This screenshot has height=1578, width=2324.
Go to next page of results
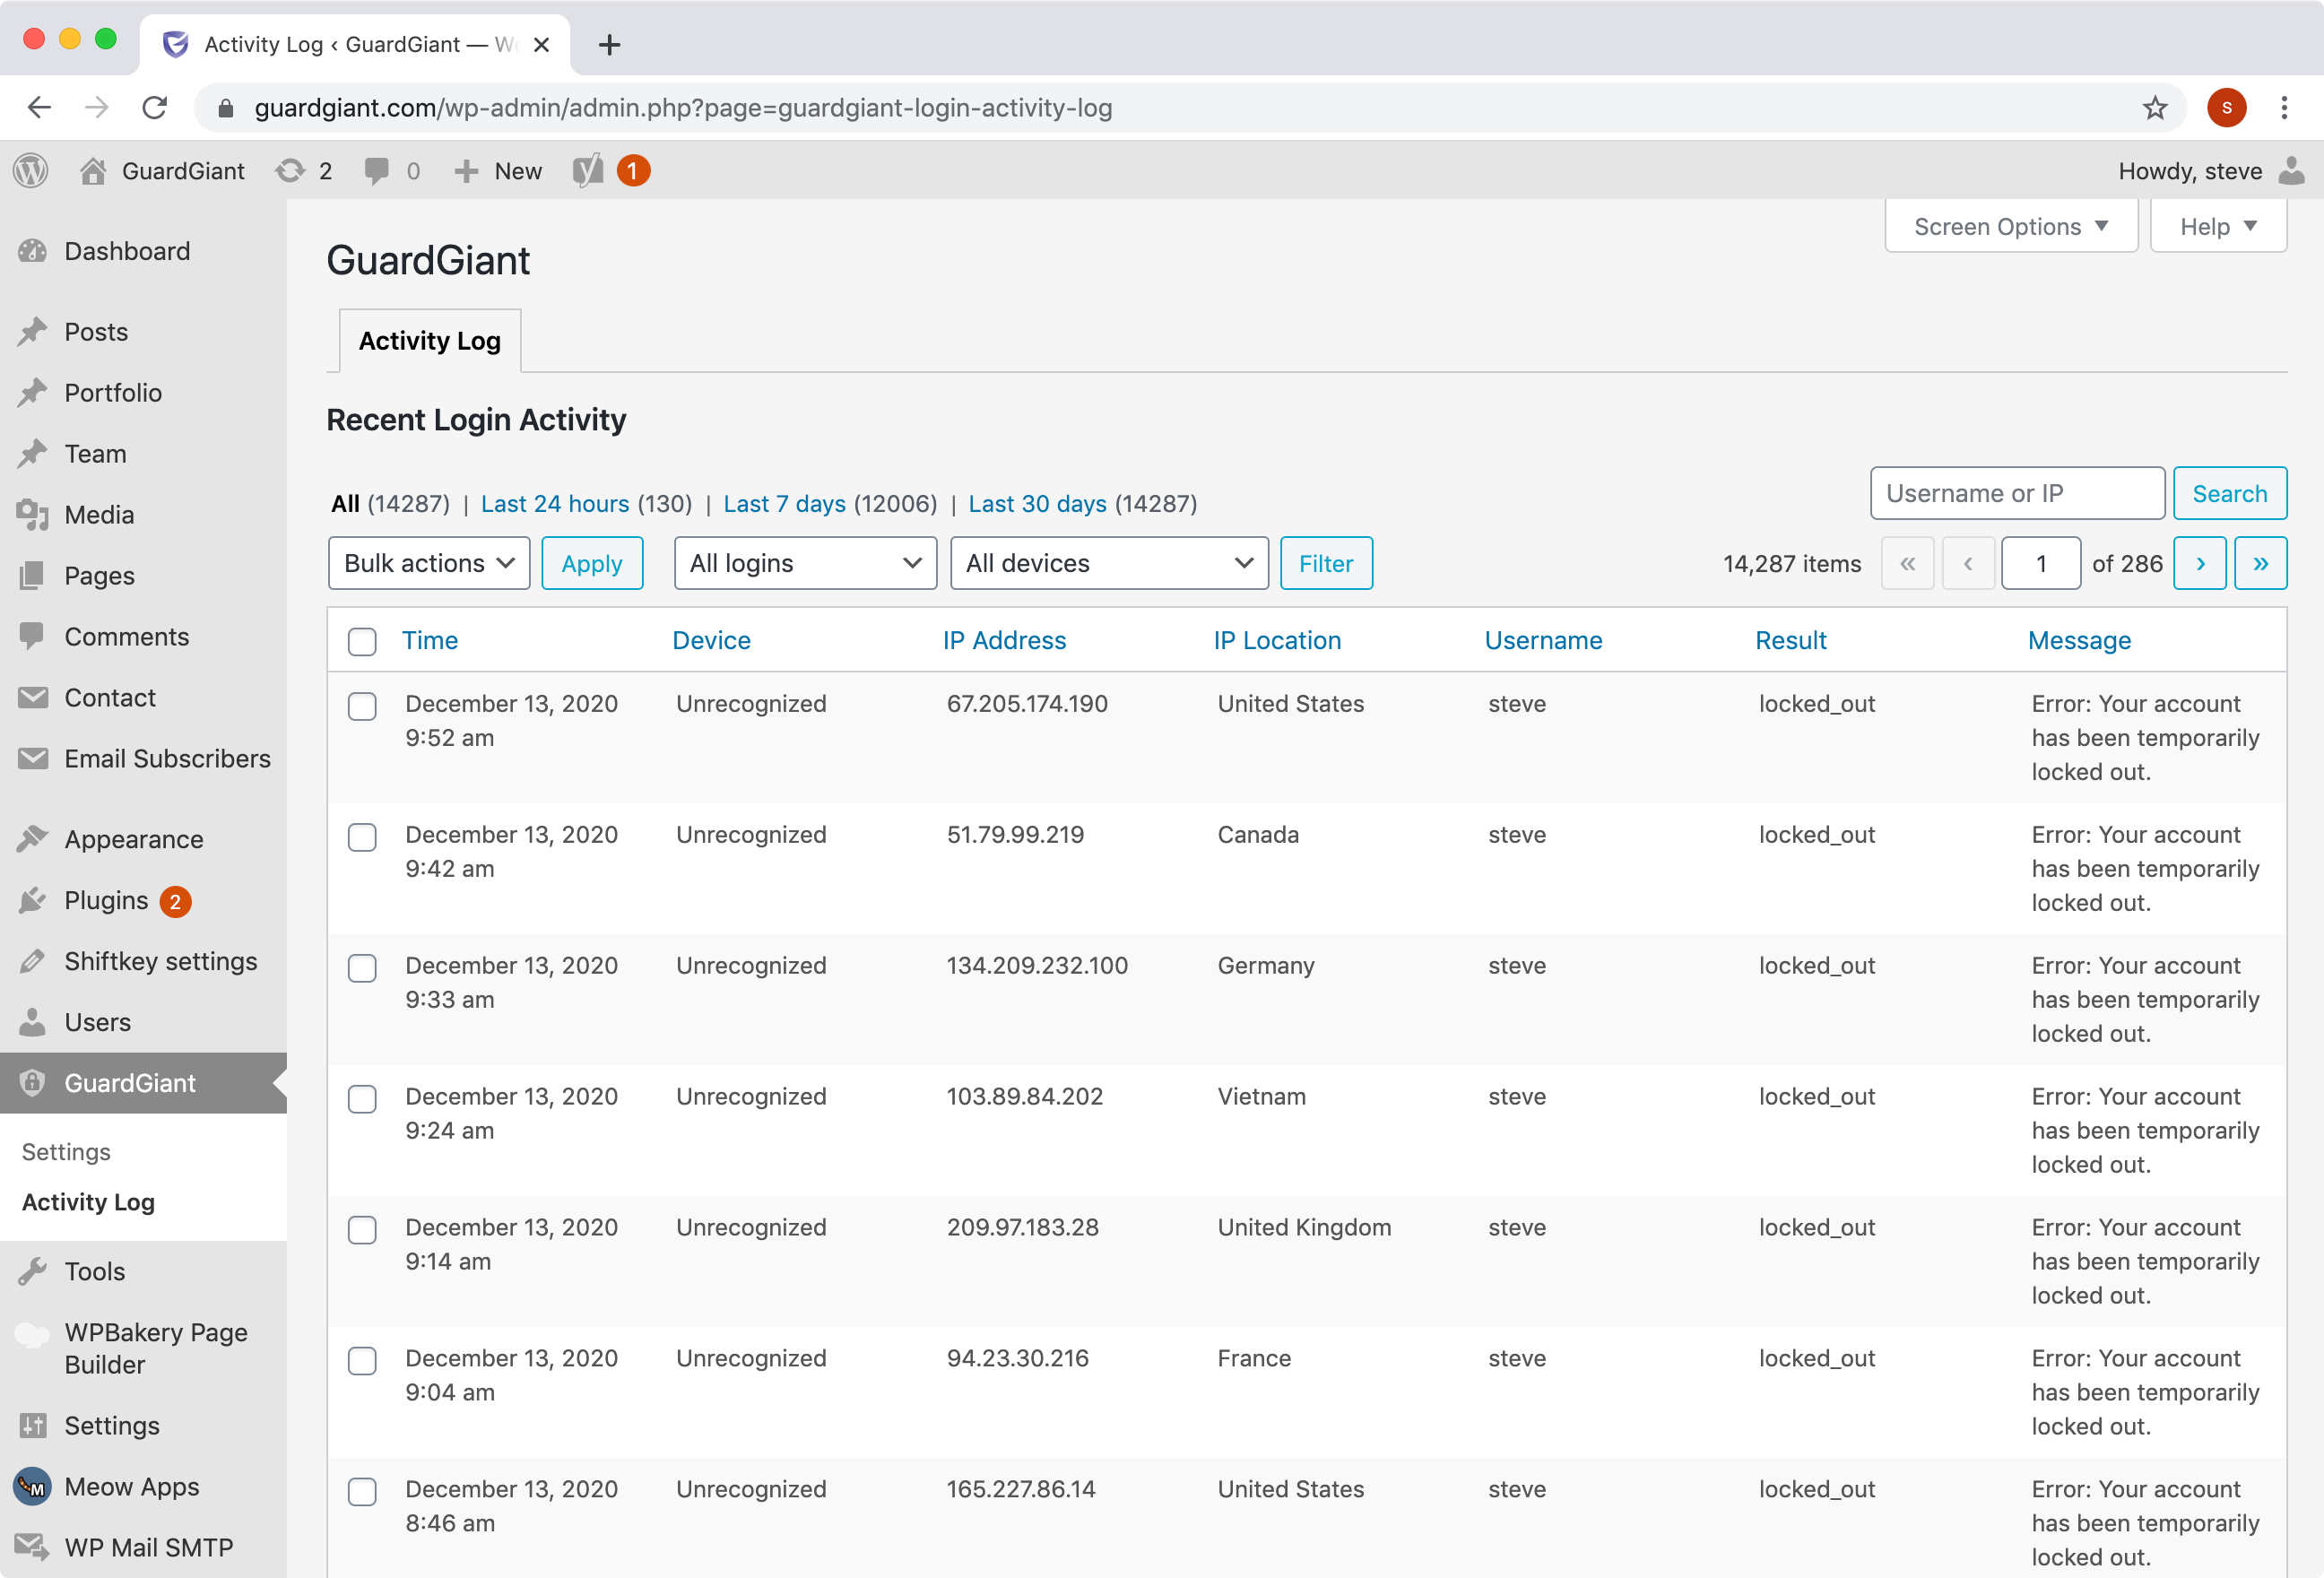coord(2199,564)
